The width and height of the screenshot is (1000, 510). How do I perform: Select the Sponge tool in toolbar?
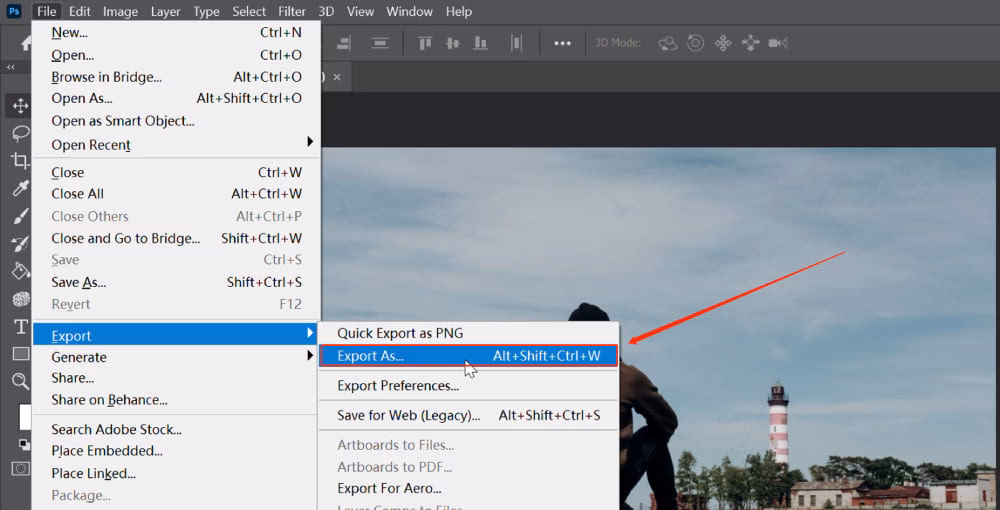pos(20,299)
